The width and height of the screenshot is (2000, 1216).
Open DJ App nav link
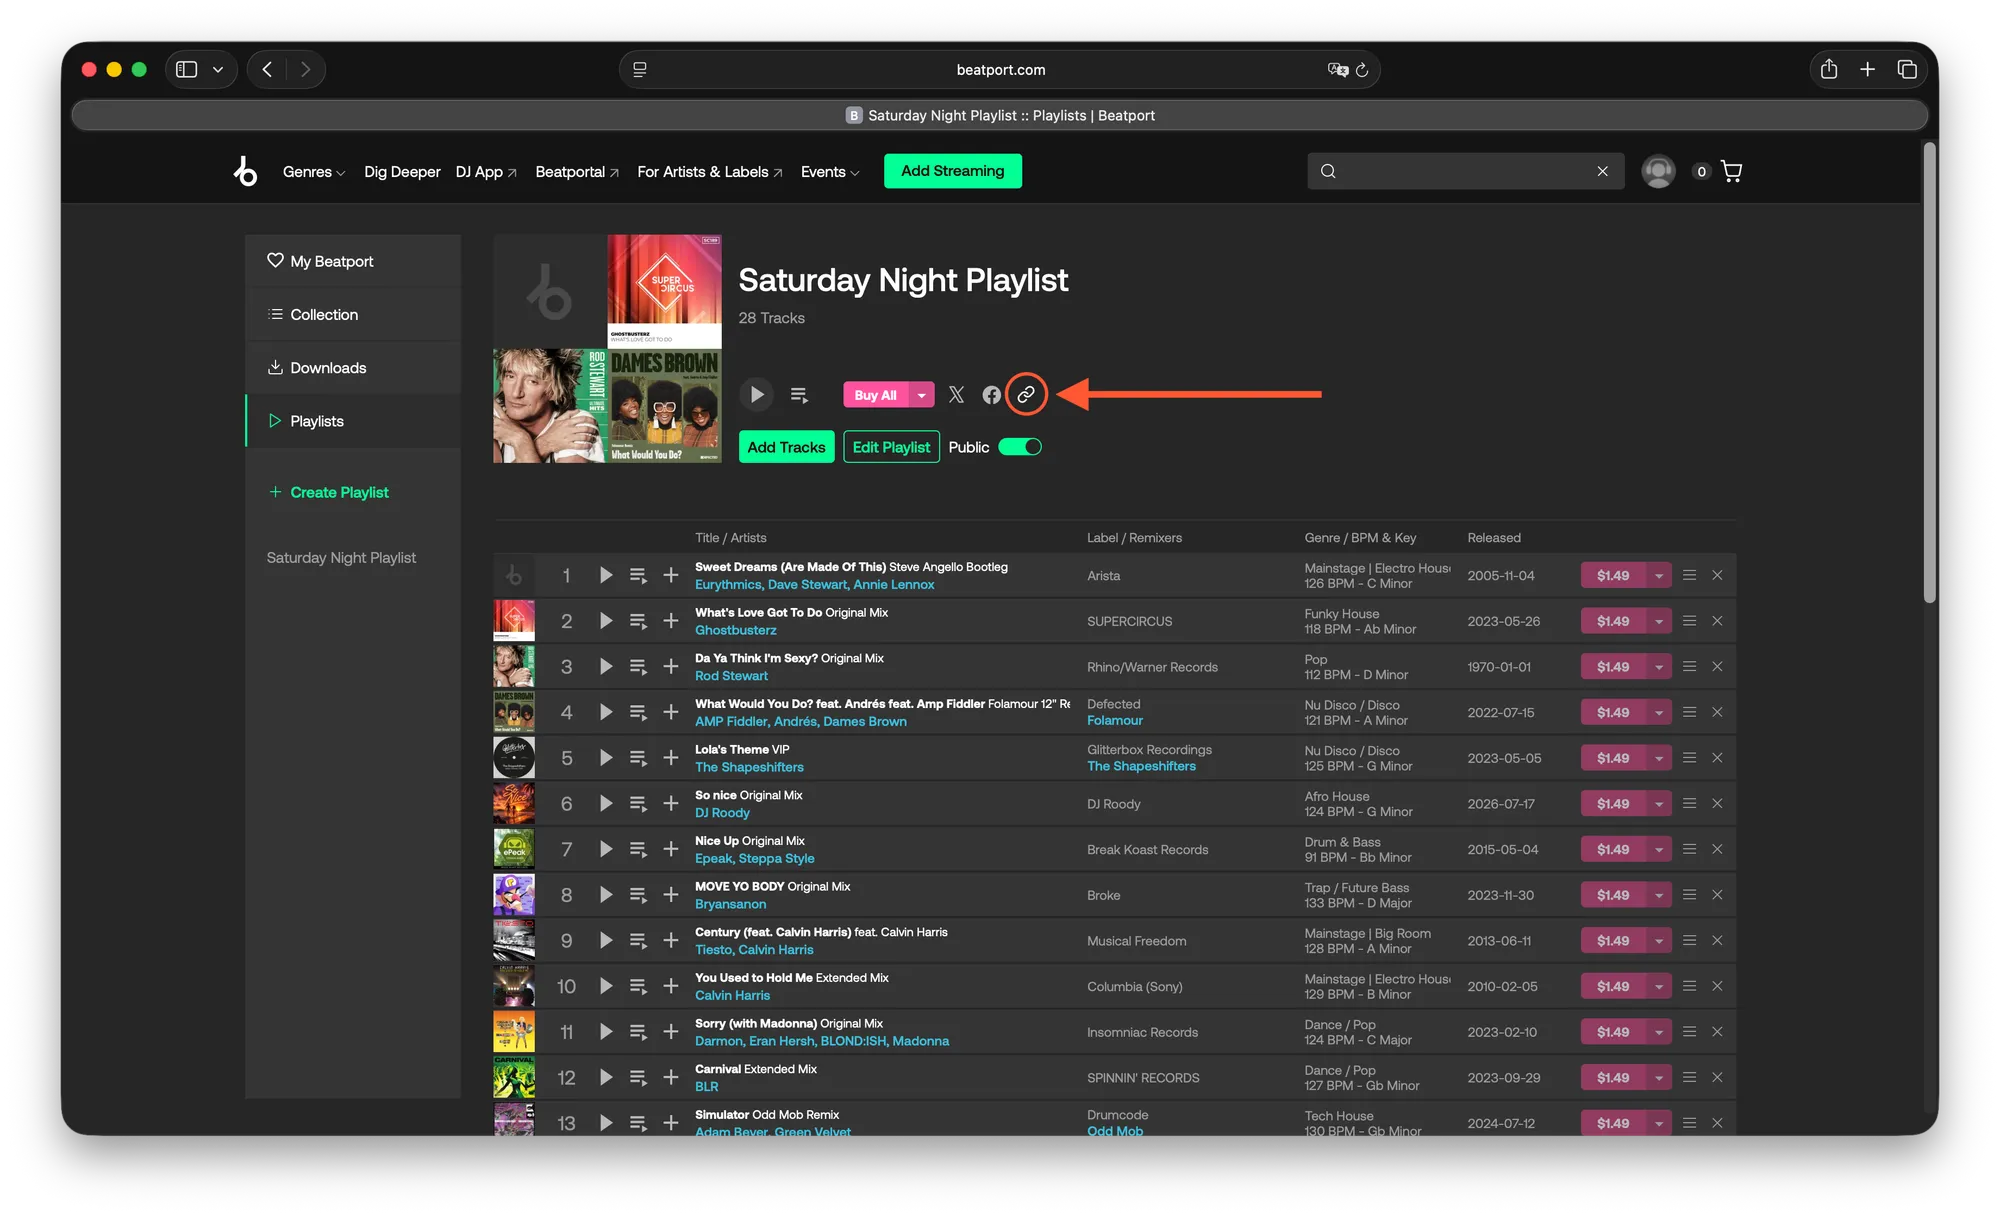(x=486, y=172)
